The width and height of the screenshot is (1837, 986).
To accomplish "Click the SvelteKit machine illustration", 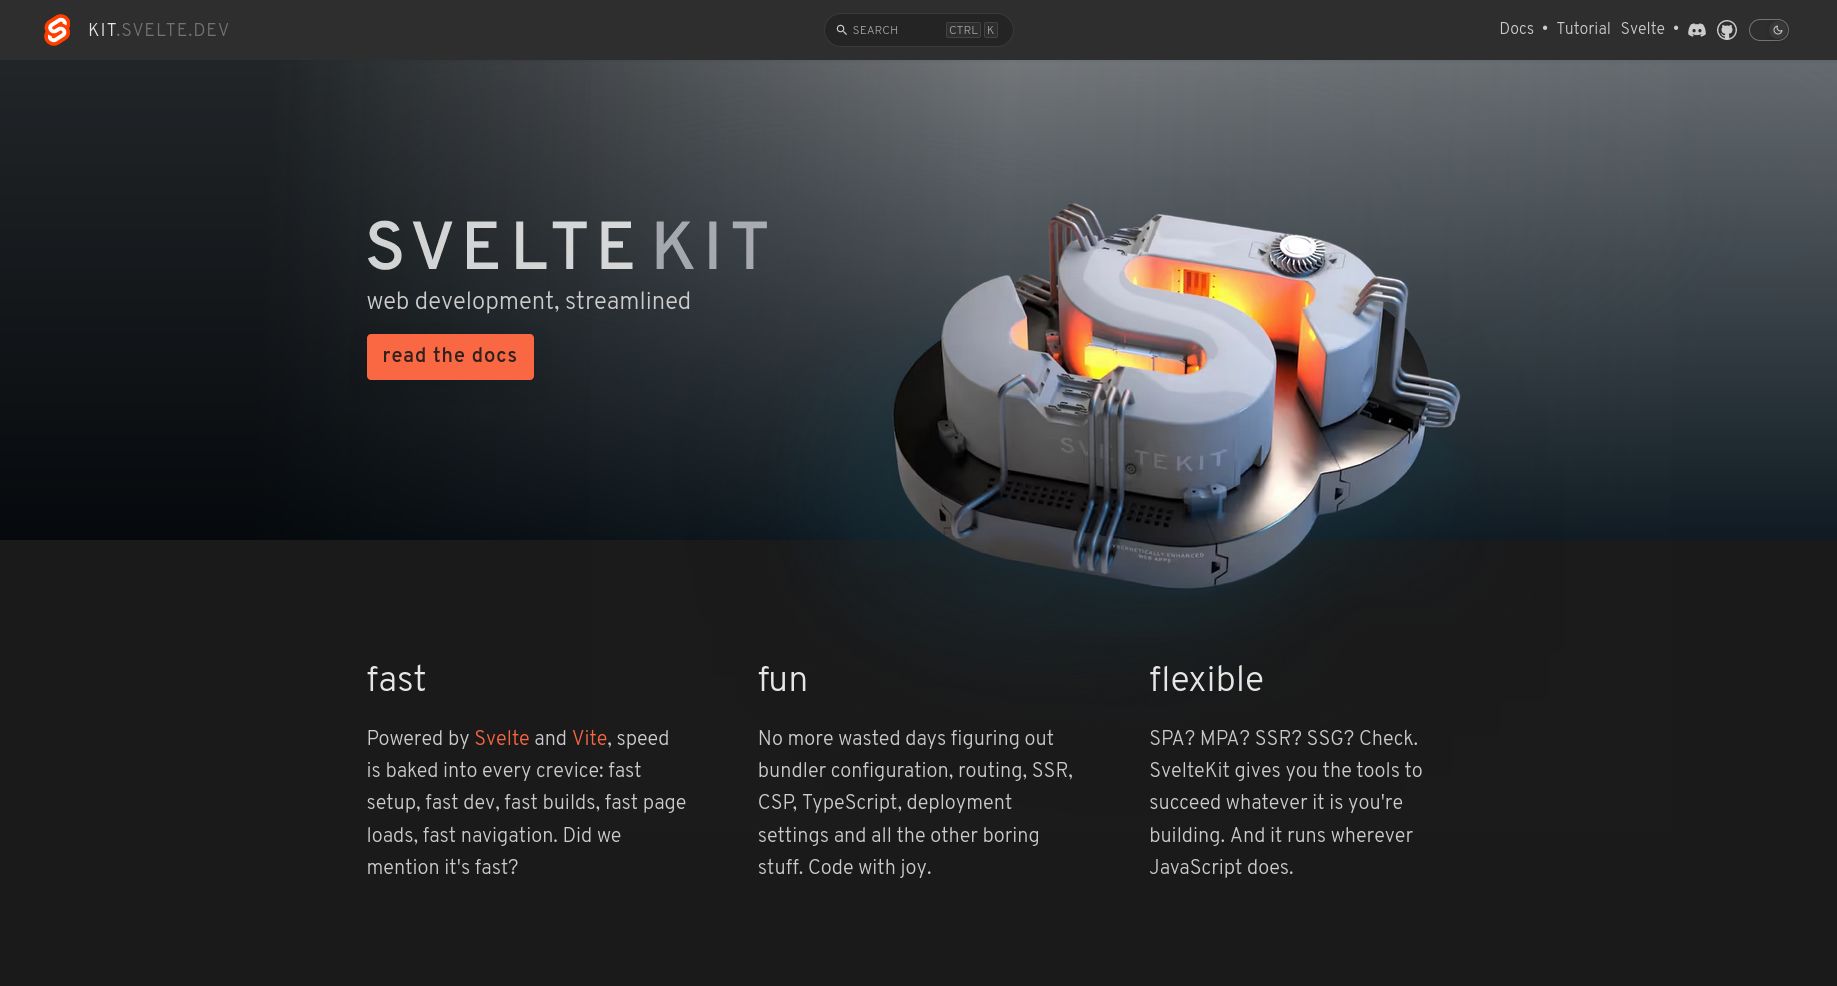I will pyautogui.click(x=1176, y=395).
